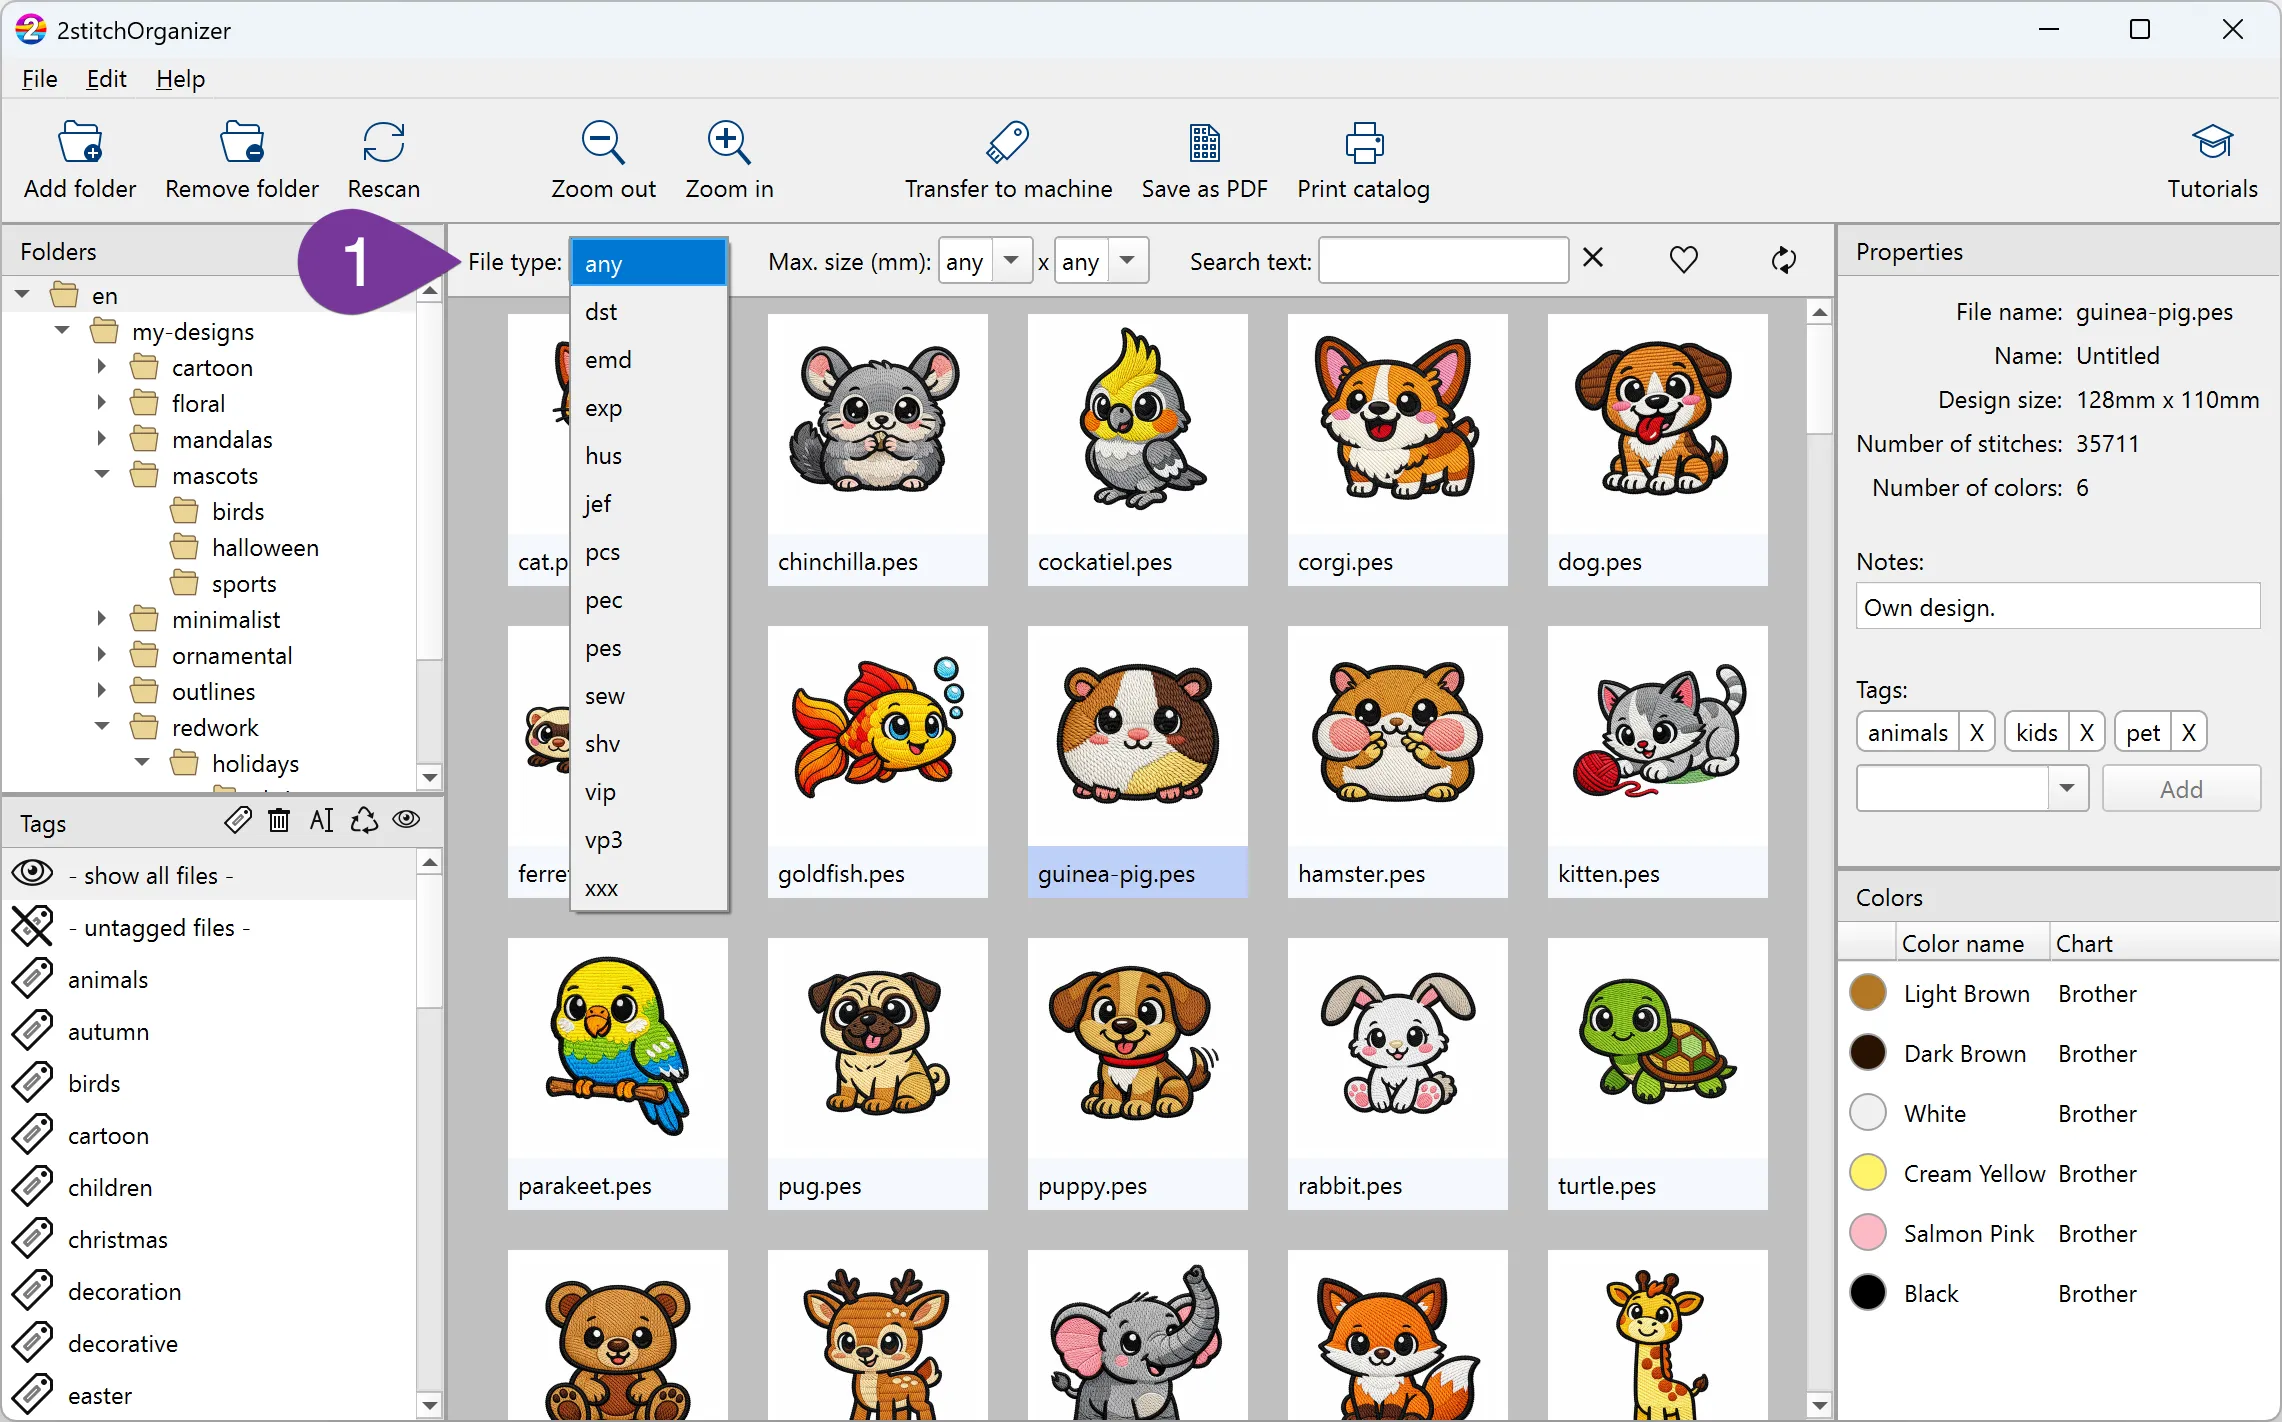Screen dimensions: 2282x1422
Task: Collapse the redwork folder
Action: click(102, 726)
